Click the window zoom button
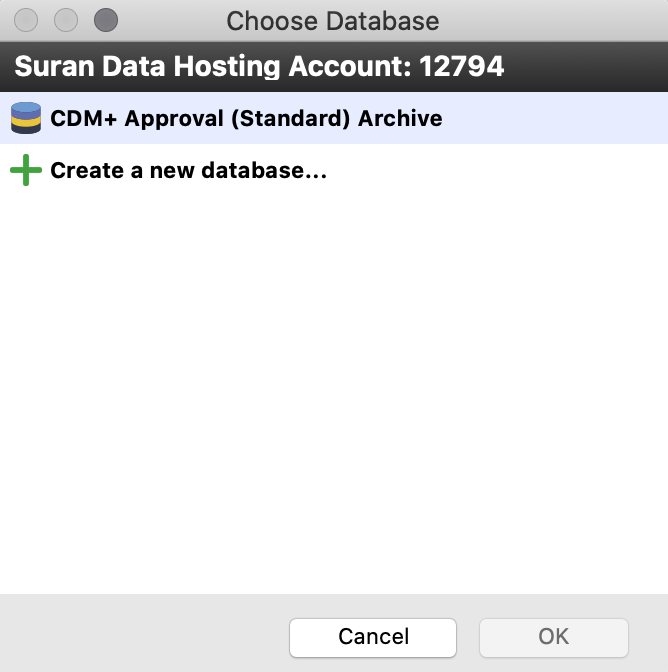This screenshot has height=672, width=668. point(105,20)
